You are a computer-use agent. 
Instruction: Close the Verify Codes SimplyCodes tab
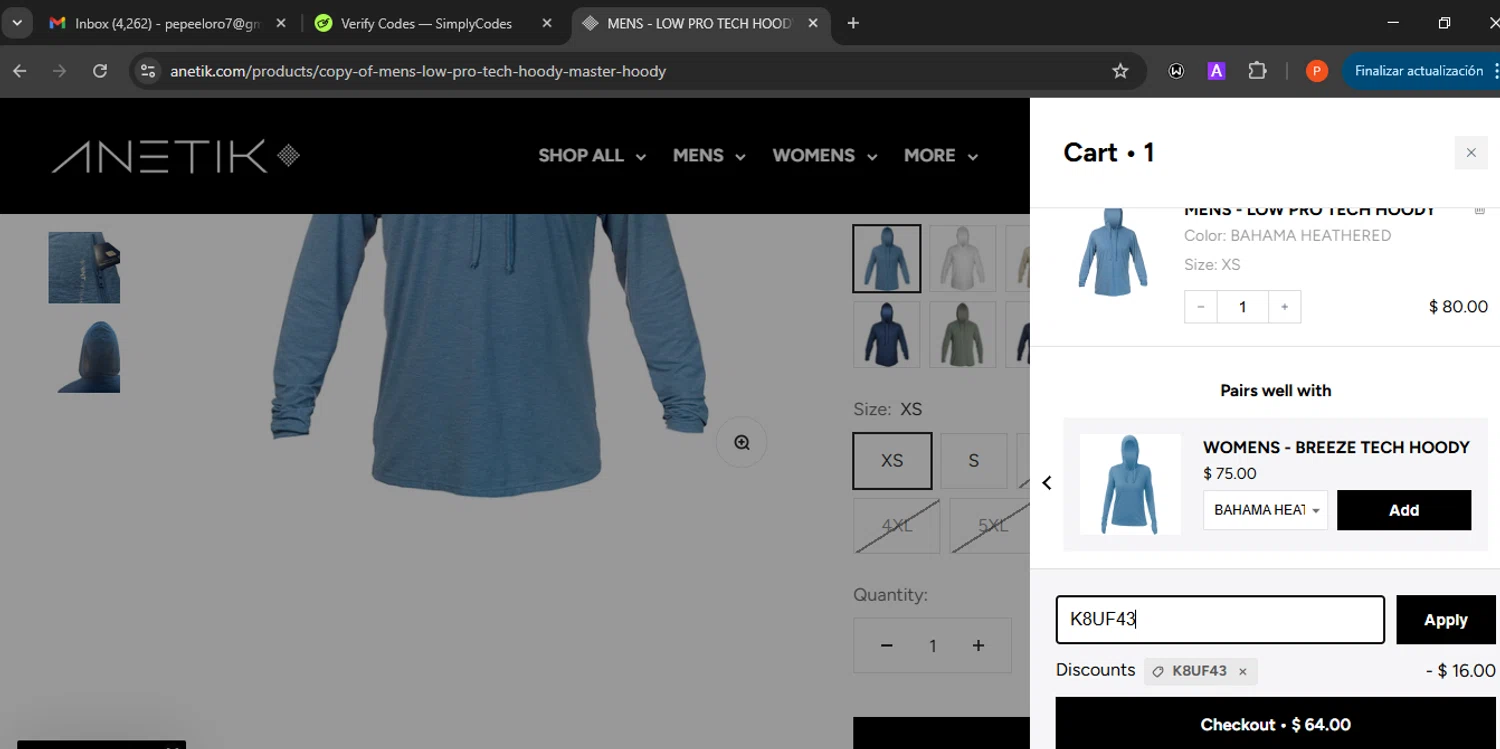click(x=547, y=23)
